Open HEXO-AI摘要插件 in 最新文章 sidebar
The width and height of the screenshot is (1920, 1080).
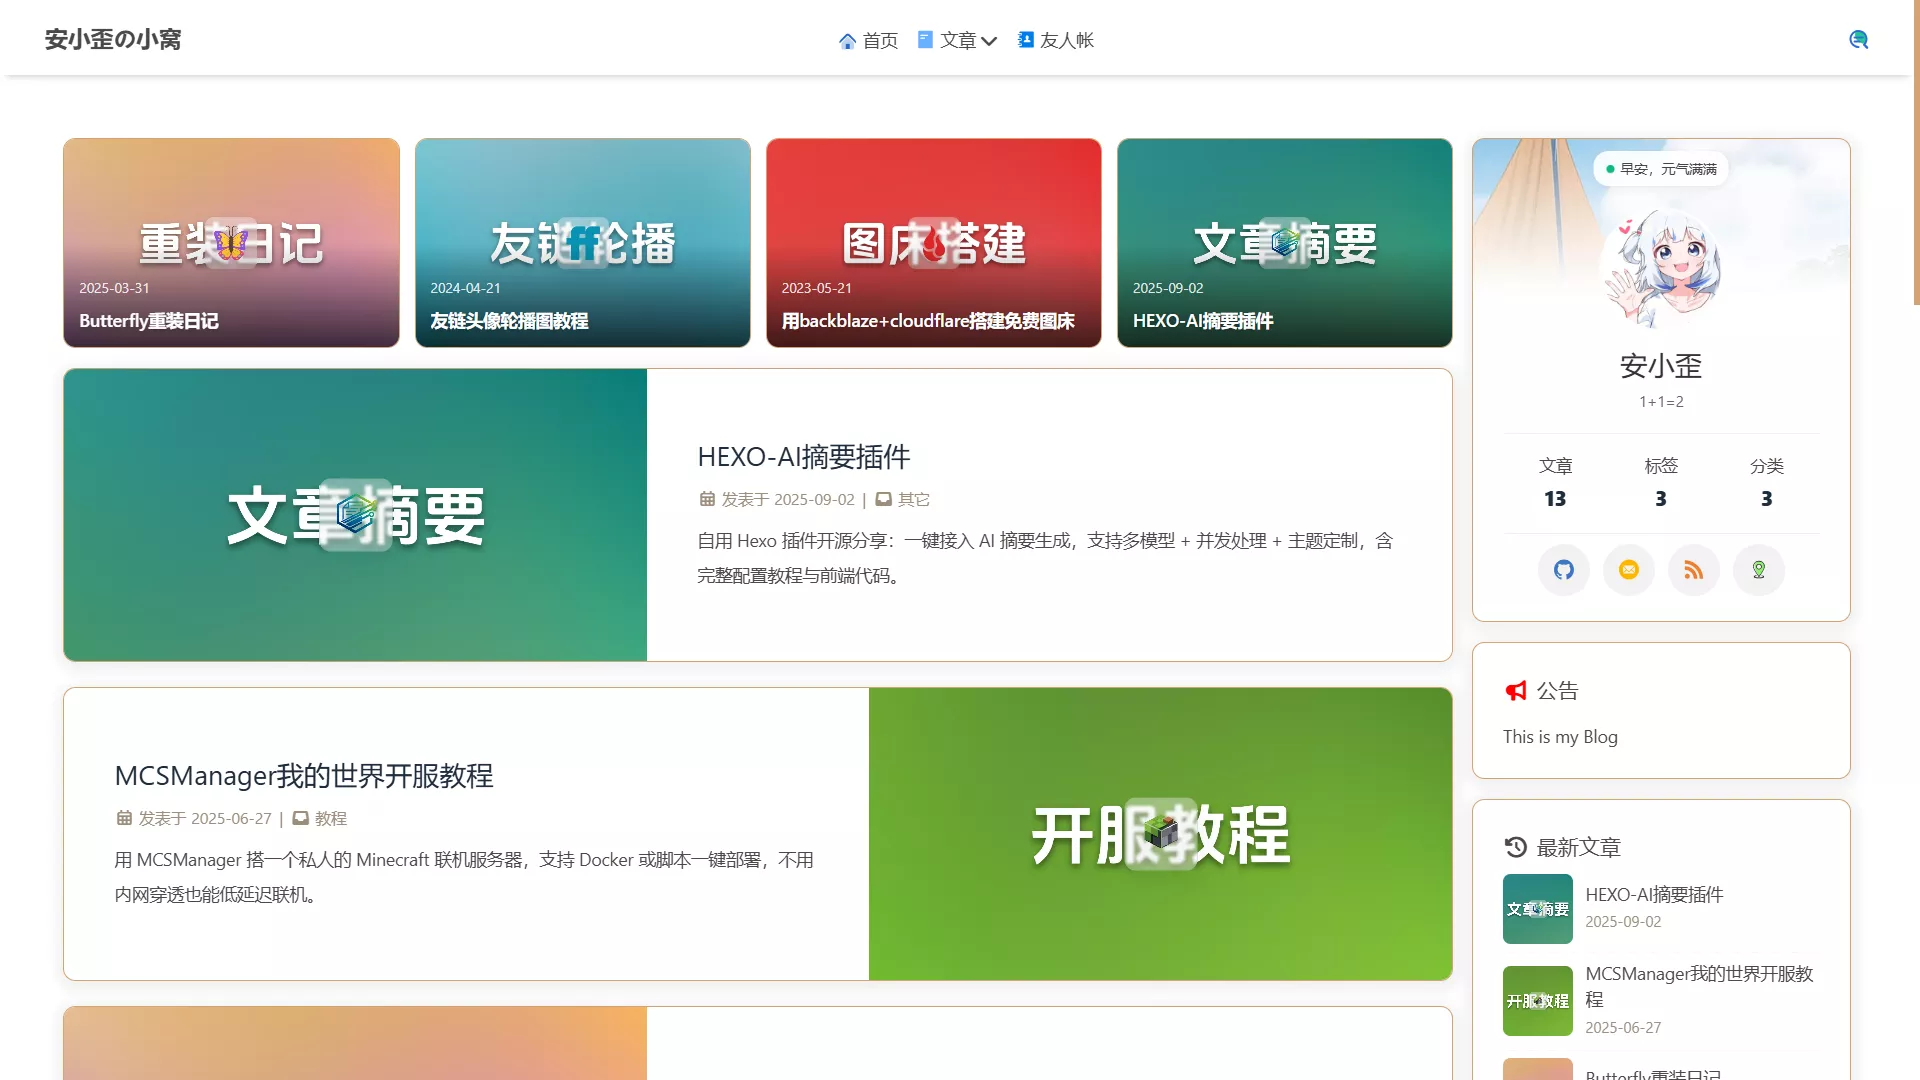pos(1654,895)
